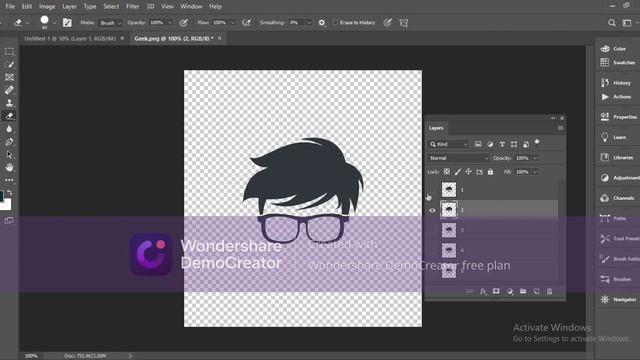Screen dimensions: 640x360
Task: Open the search magnifier icon
Action: coord(611,23)
